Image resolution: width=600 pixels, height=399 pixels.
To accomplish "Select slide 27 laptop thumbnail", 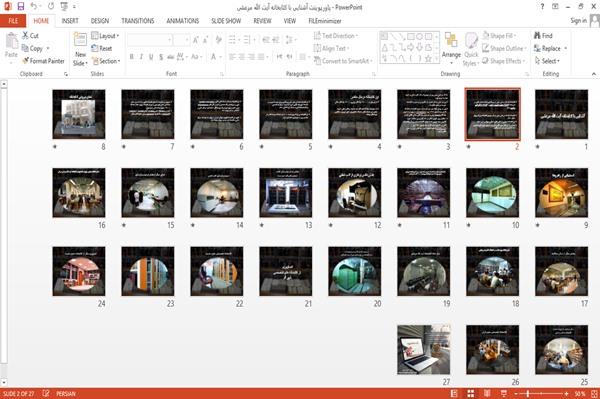I will pos(424,350).
